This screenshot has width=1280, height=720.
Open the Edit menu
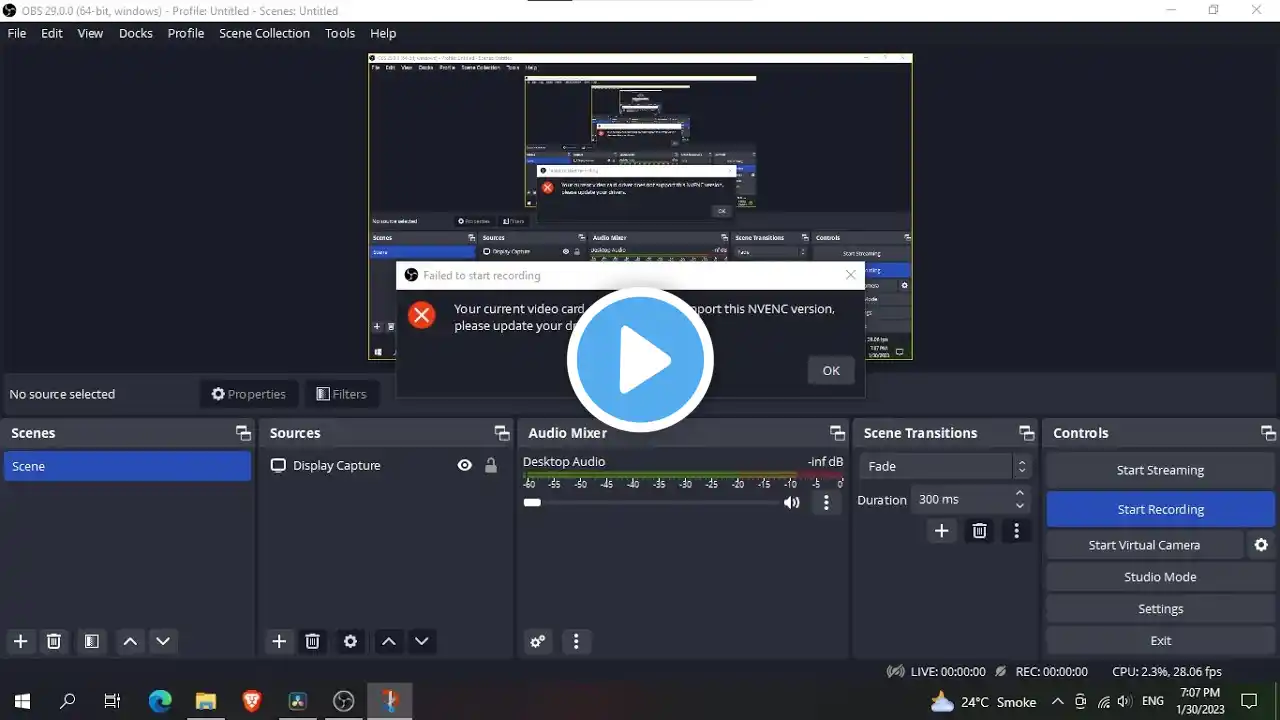pos(52,33)
